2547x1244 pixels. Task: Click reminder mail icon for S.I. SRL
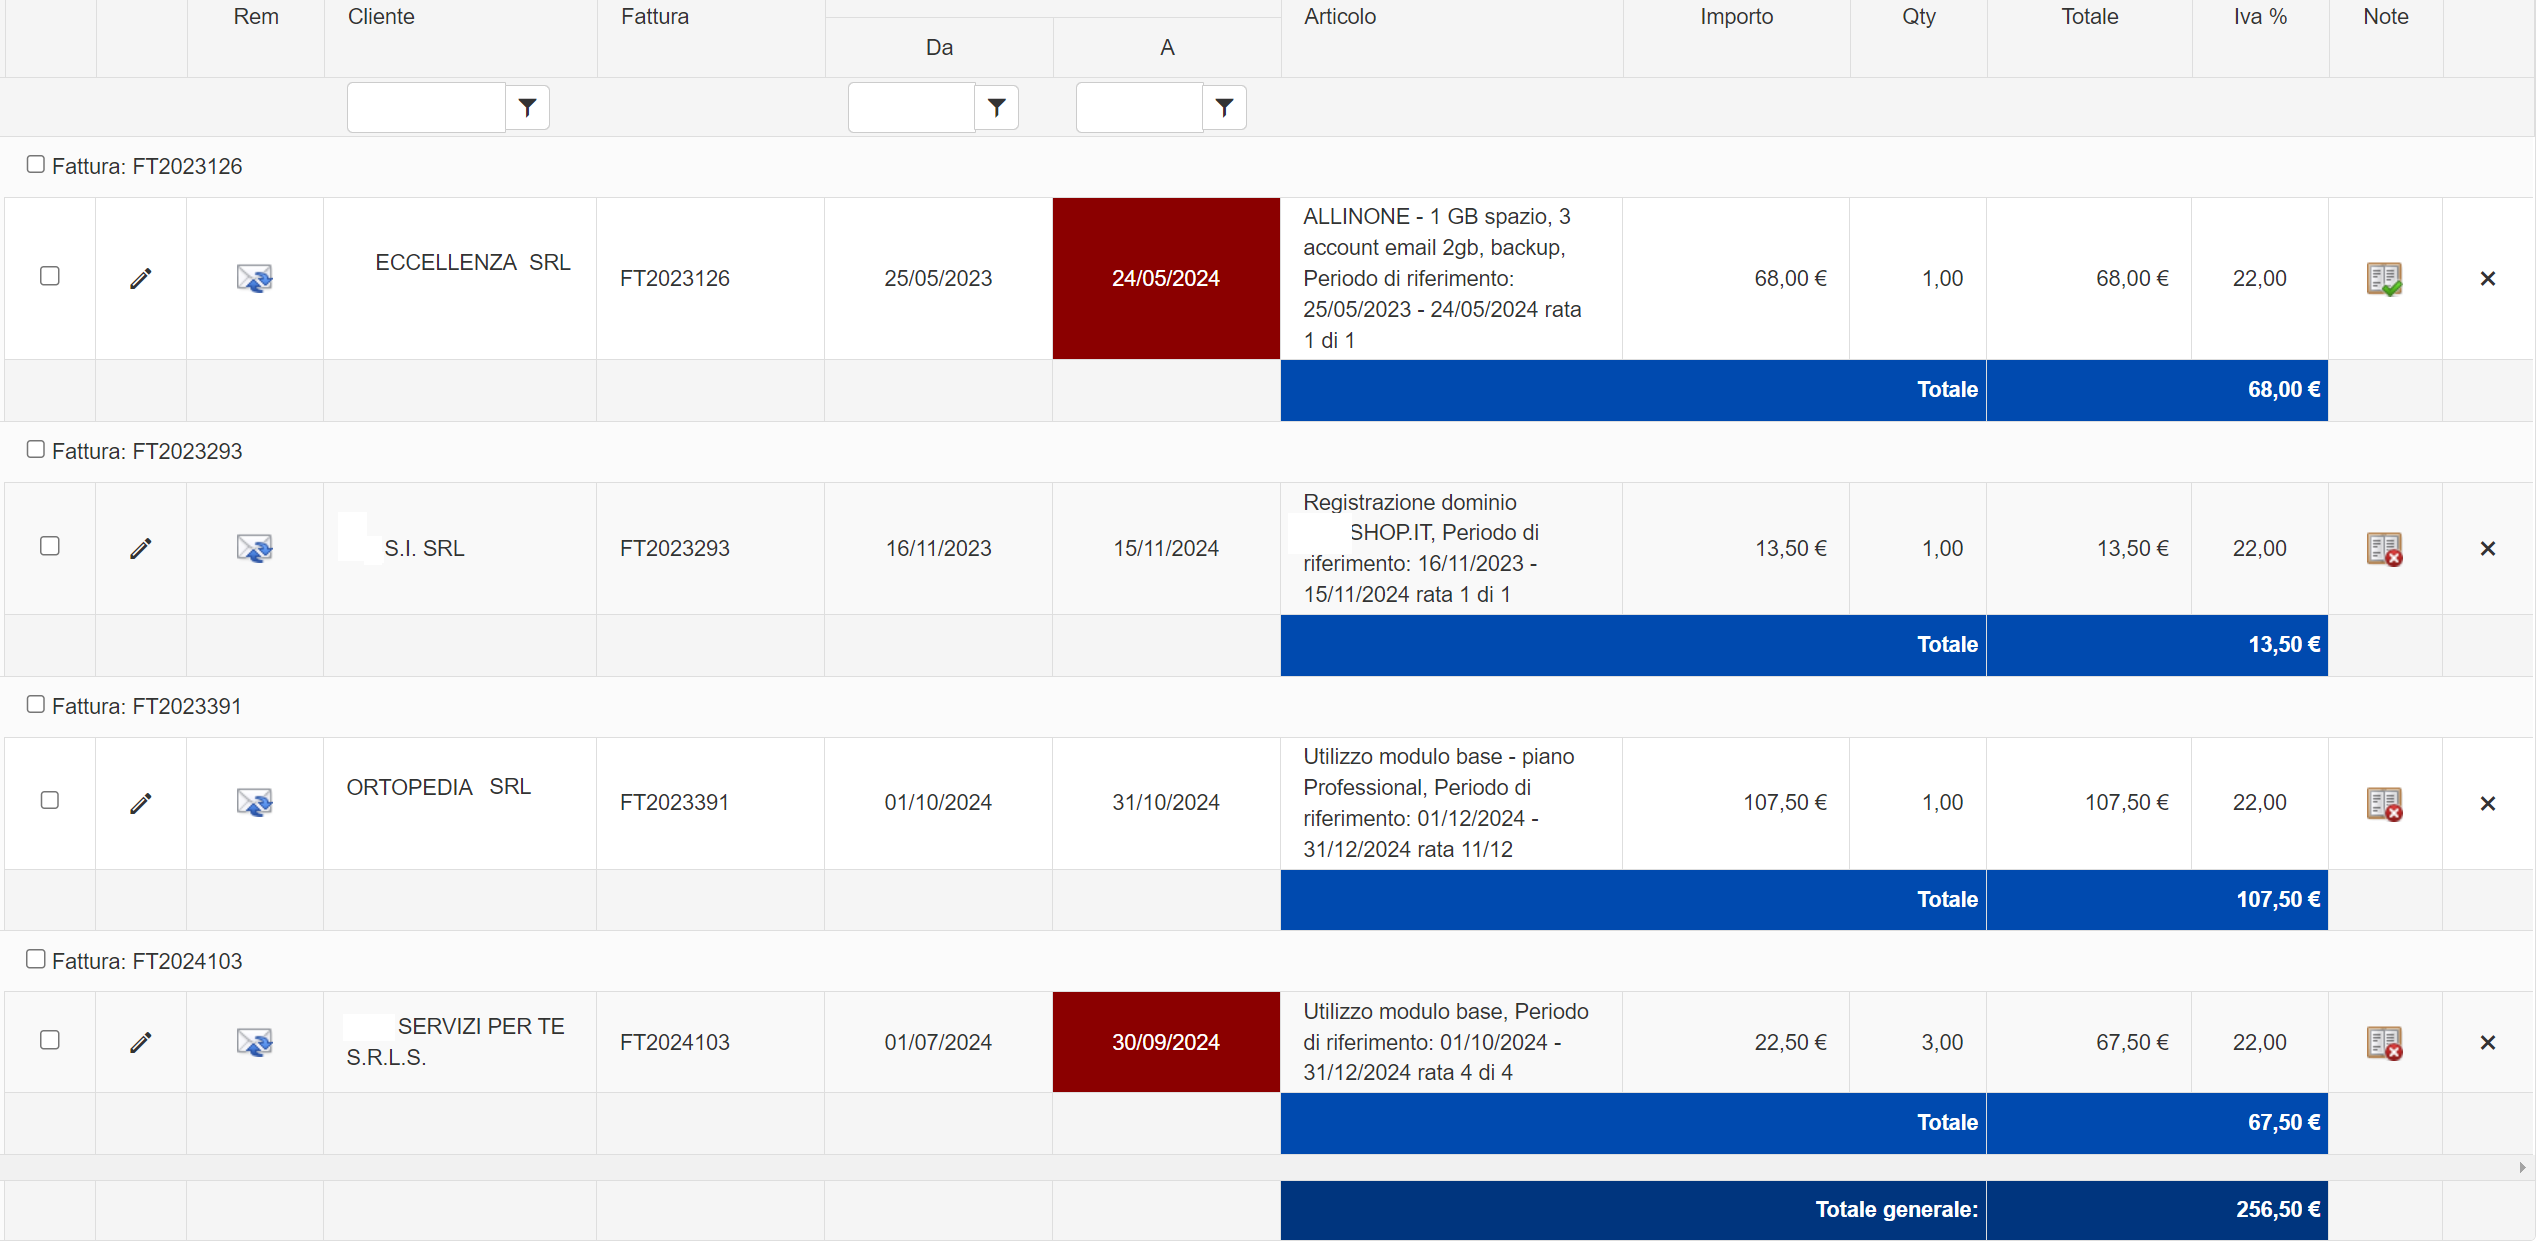(x=255, y=549)
